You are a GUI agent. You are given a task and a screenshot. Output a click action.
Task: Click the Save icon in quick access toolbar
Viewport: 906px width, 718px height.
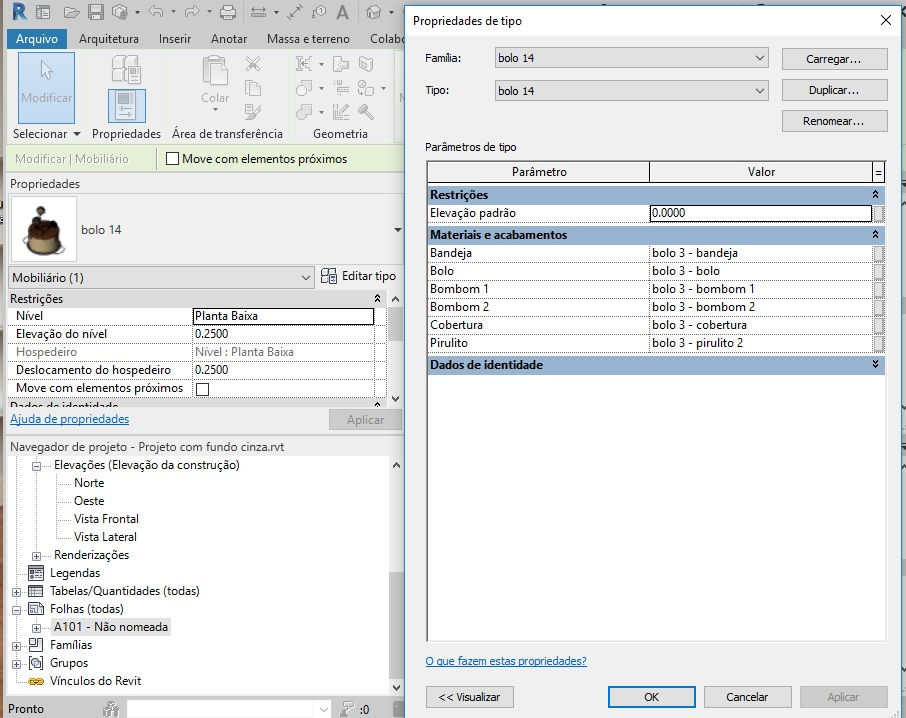click(96, 12)
